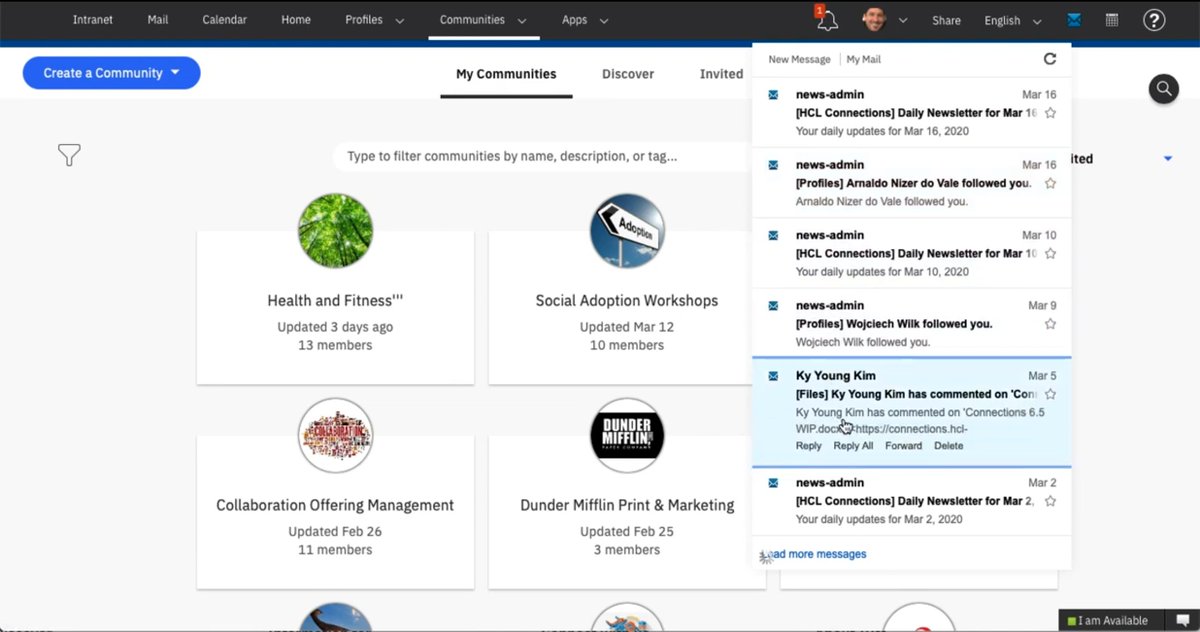Image resolution: width=1200 pixels, height=632 pixels.
Task: Click envelope icon of Mar 2 newsletter message
Action: tap(773, 482)
